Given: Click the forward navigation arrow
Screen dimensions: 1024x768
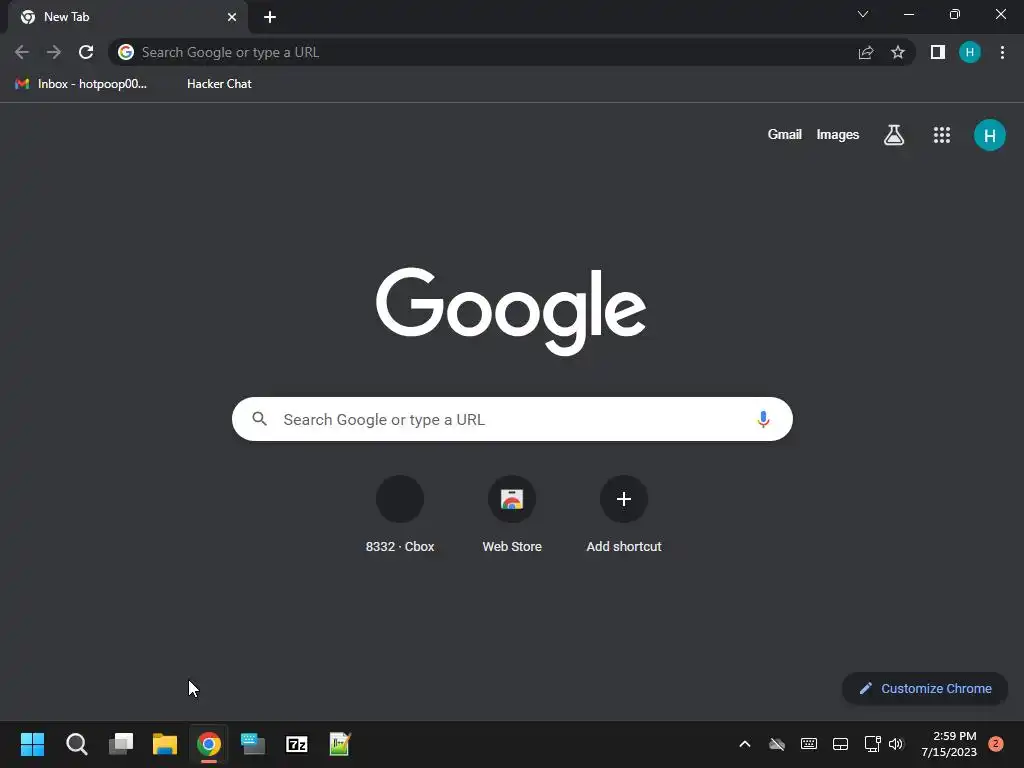Looking at the screenshot, I should 54,52.
